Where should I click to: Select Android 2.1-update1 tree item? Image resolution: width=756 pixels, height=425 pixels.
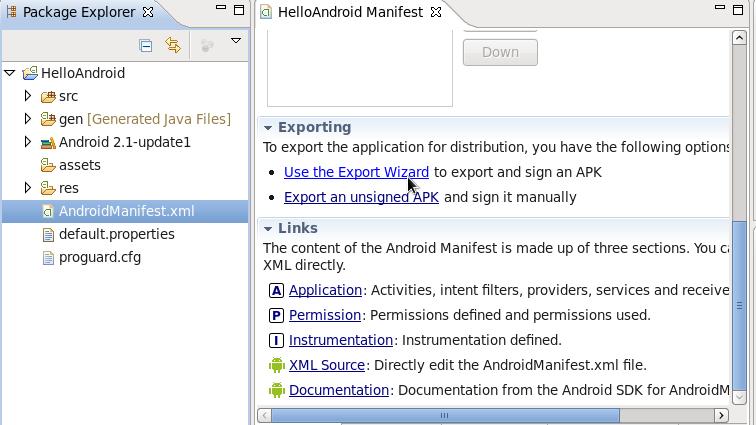click(124, 142)
